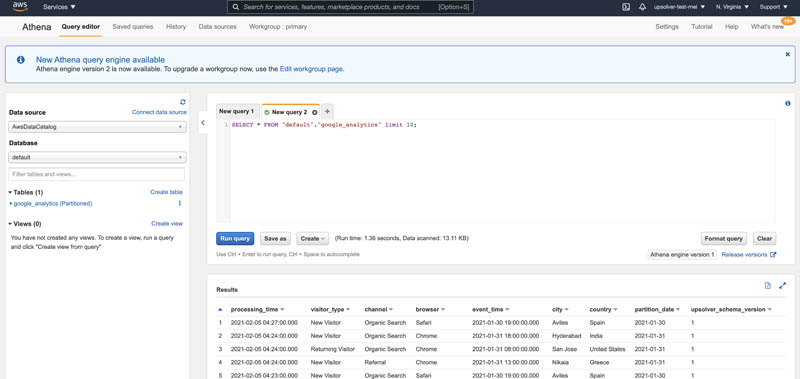
Task: Open the Release versions link
Action: [x=744, y=255]
